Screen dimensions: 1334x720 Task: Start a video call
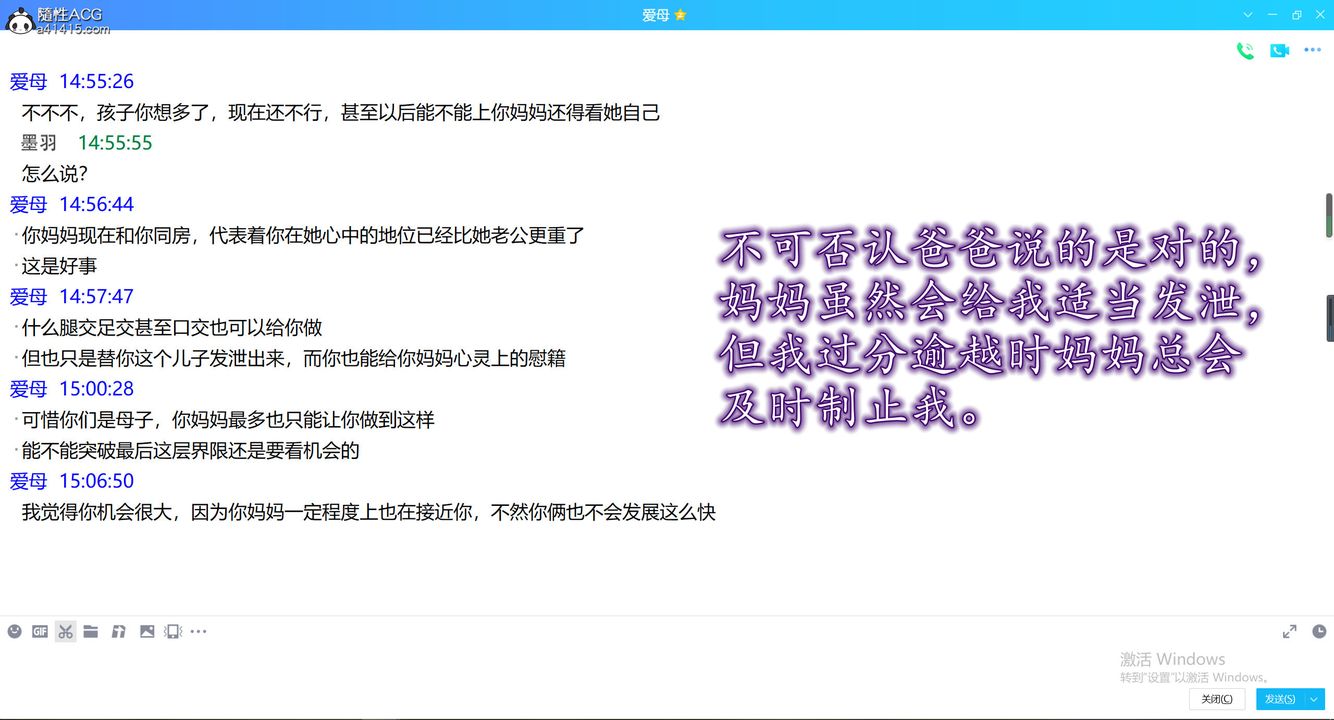1280,50
